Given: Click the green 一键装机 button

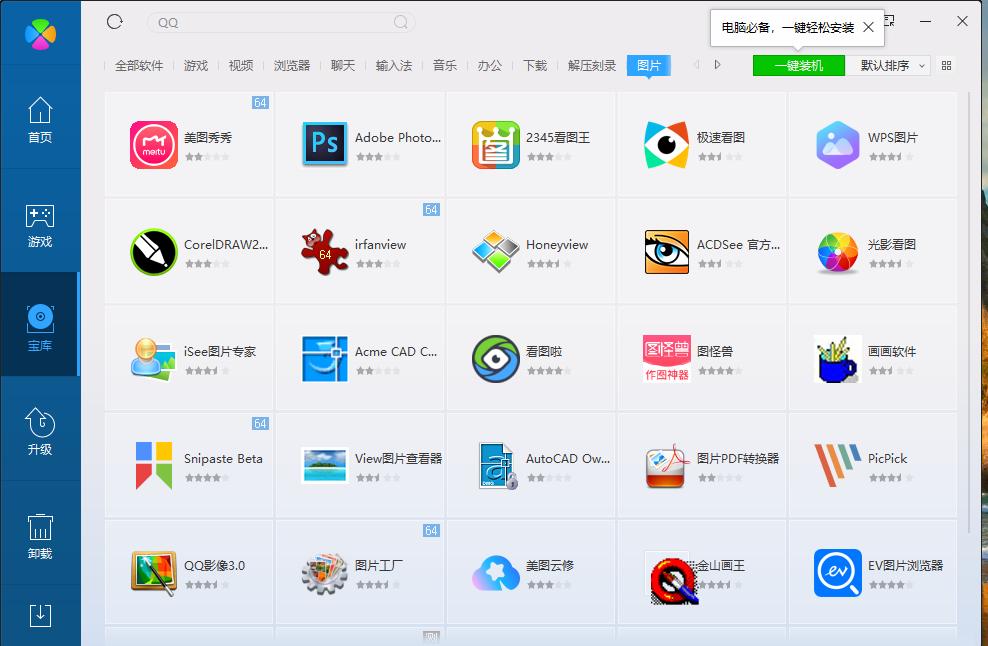Looking at the screenshot, I should [x=797, y=65].
